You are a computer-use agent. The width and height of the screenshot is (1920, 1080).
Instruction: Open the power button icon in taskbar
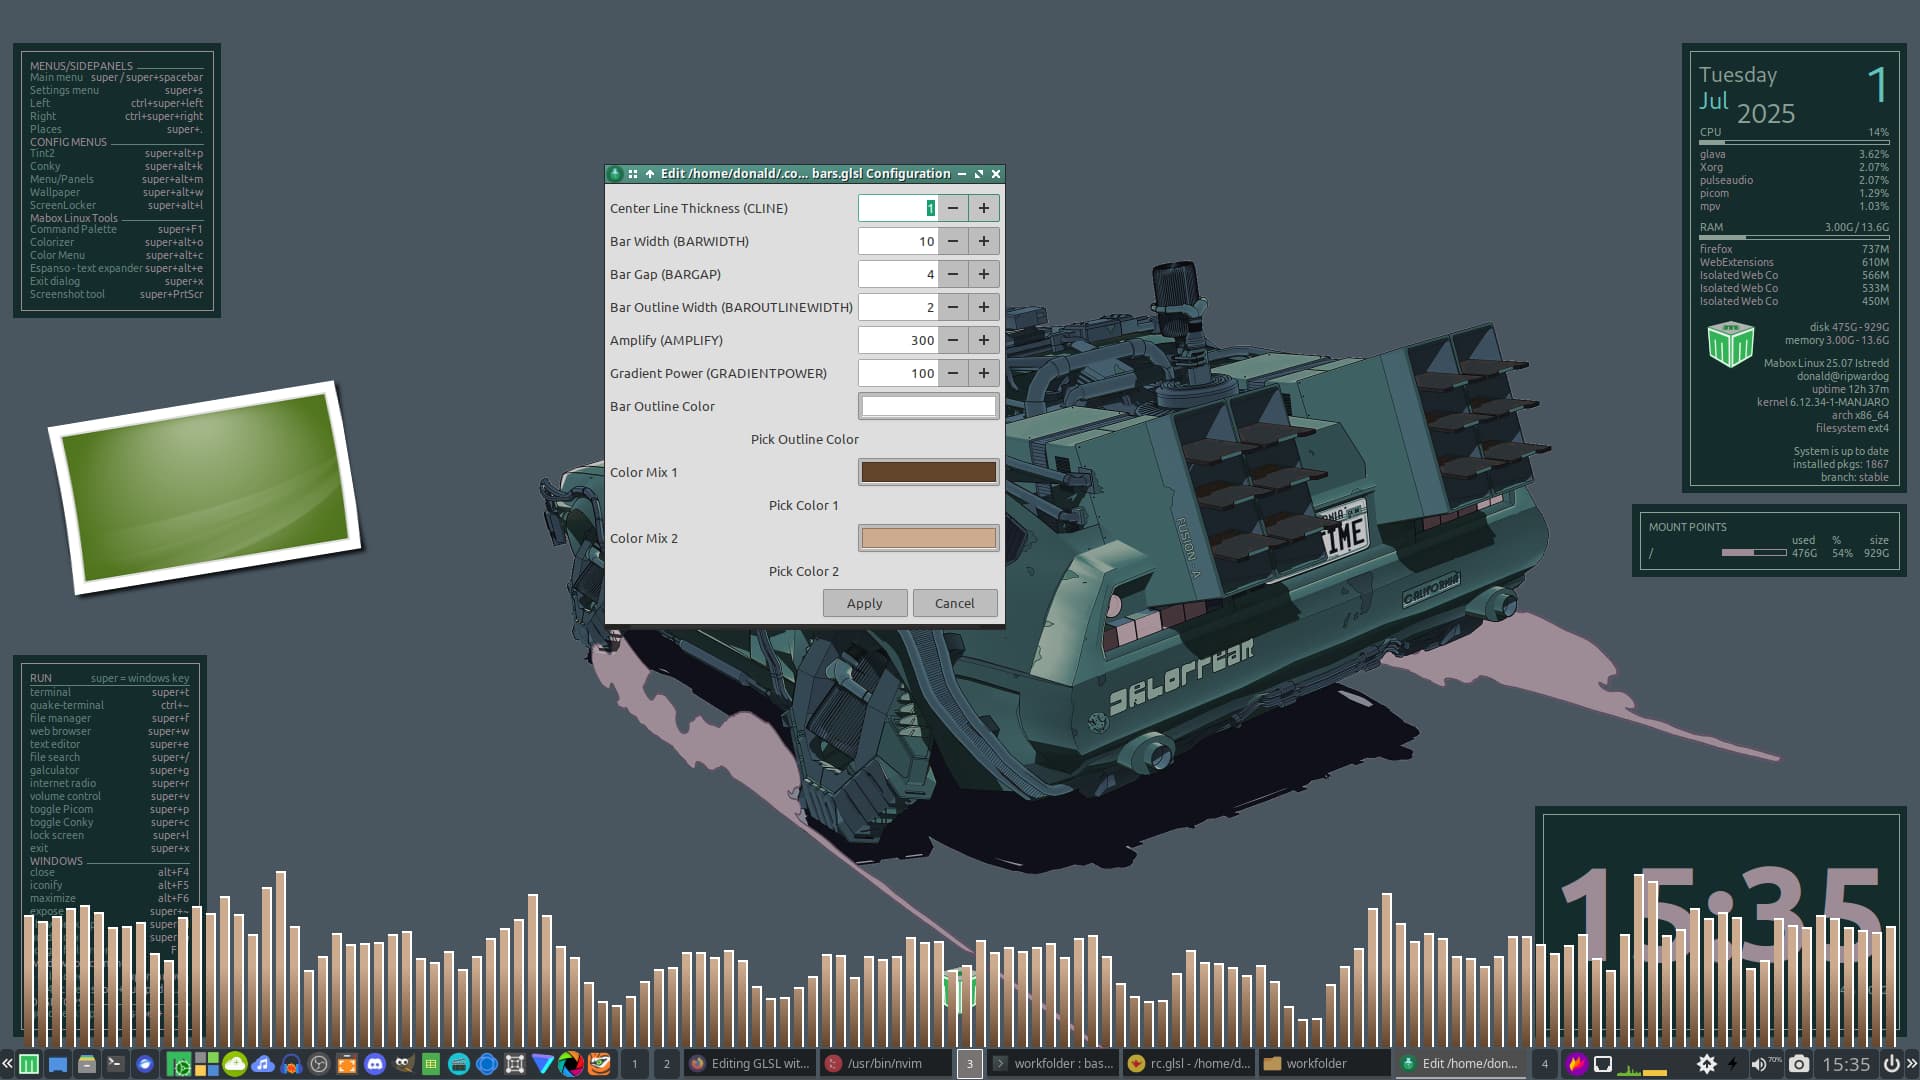point(1891,1064)
